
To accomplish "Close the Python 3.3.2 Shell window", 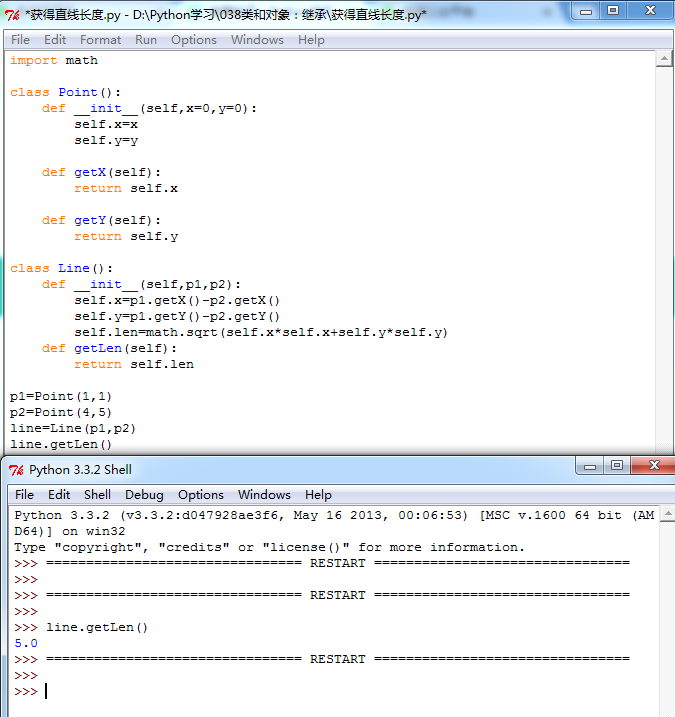I will pyautogui.click(x=653, y=465).
